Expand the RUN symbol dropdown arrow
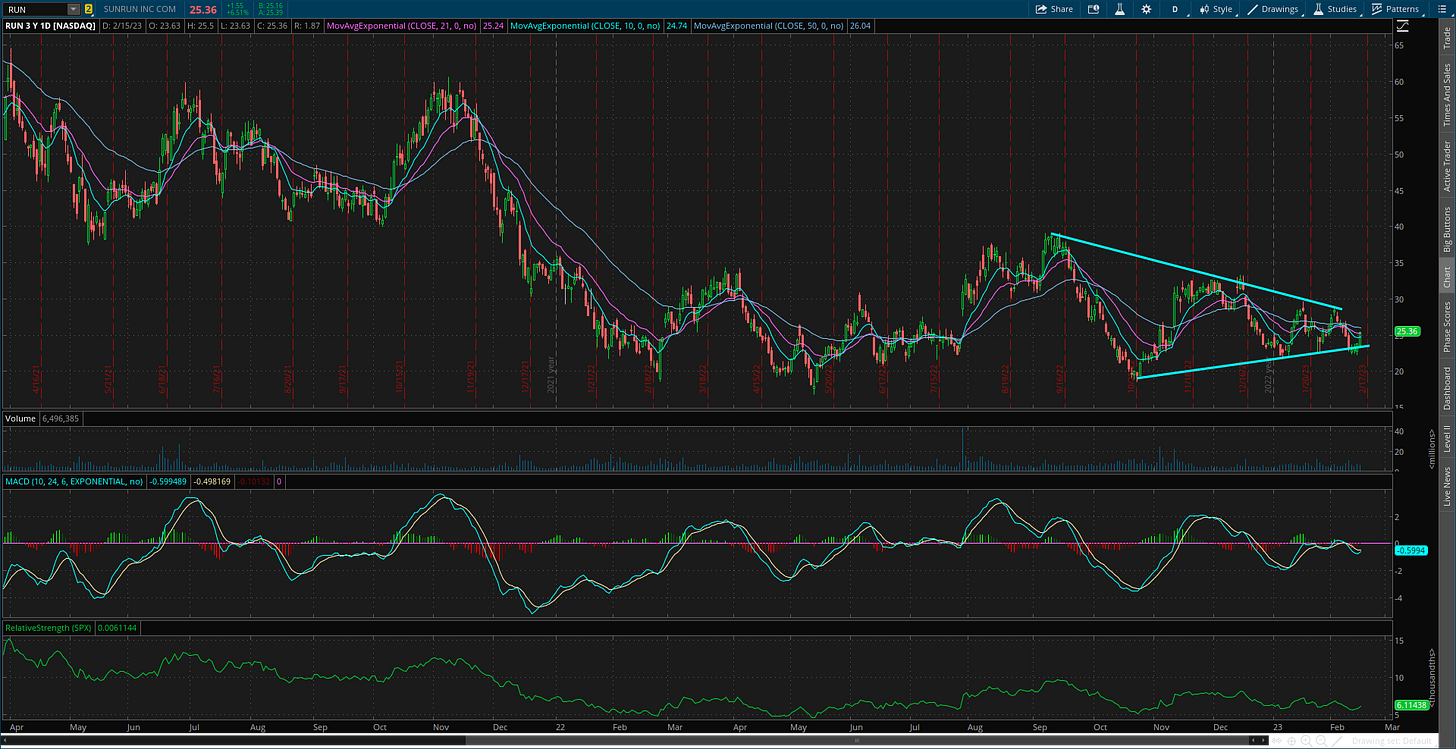This screenshot has height=749, width=1456. pos(73,9)
